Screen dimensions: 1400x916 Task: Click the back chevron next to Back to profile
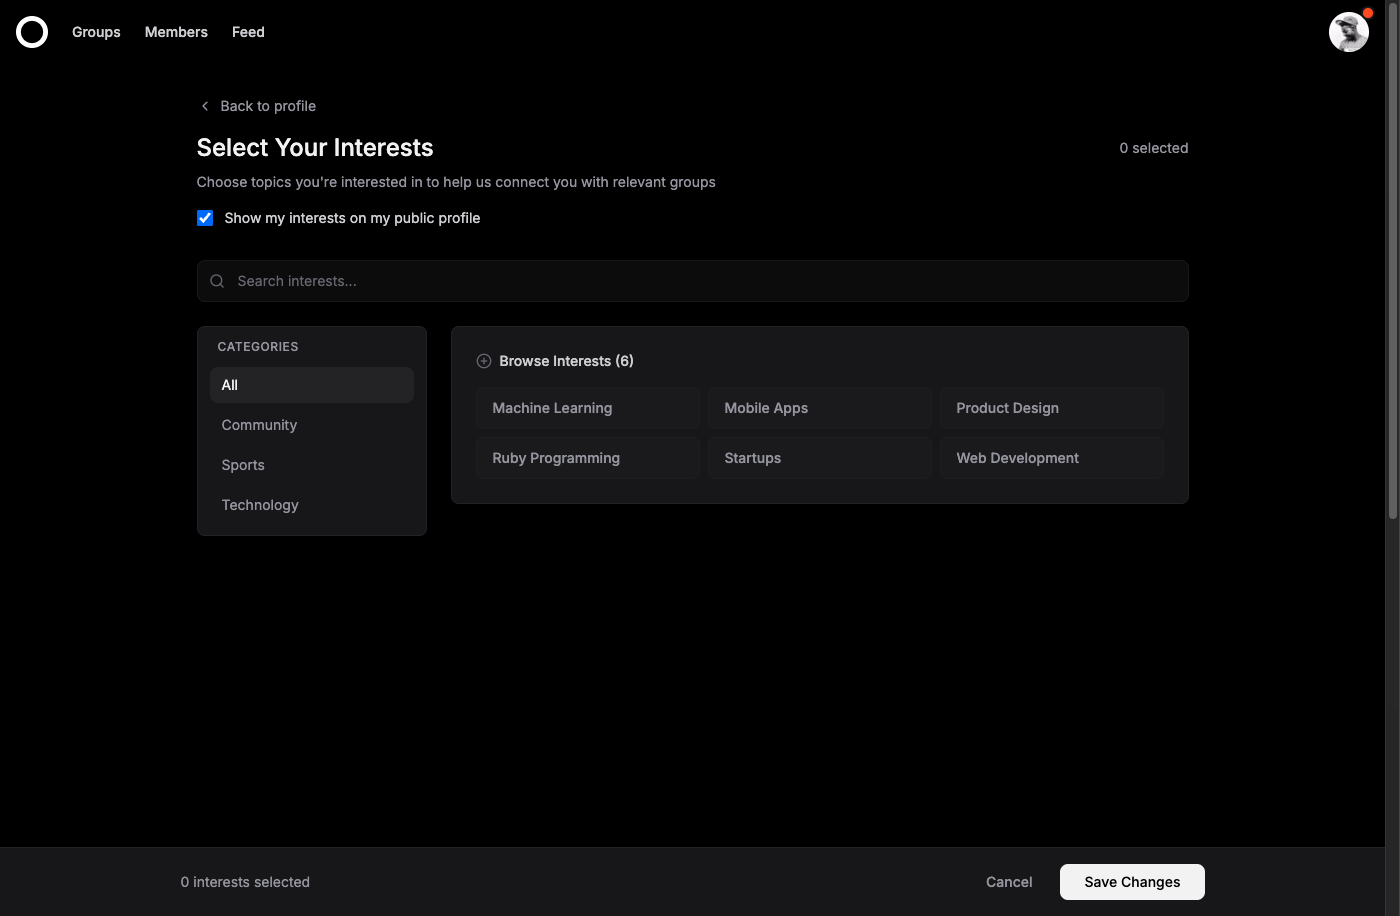pos(204,105)
